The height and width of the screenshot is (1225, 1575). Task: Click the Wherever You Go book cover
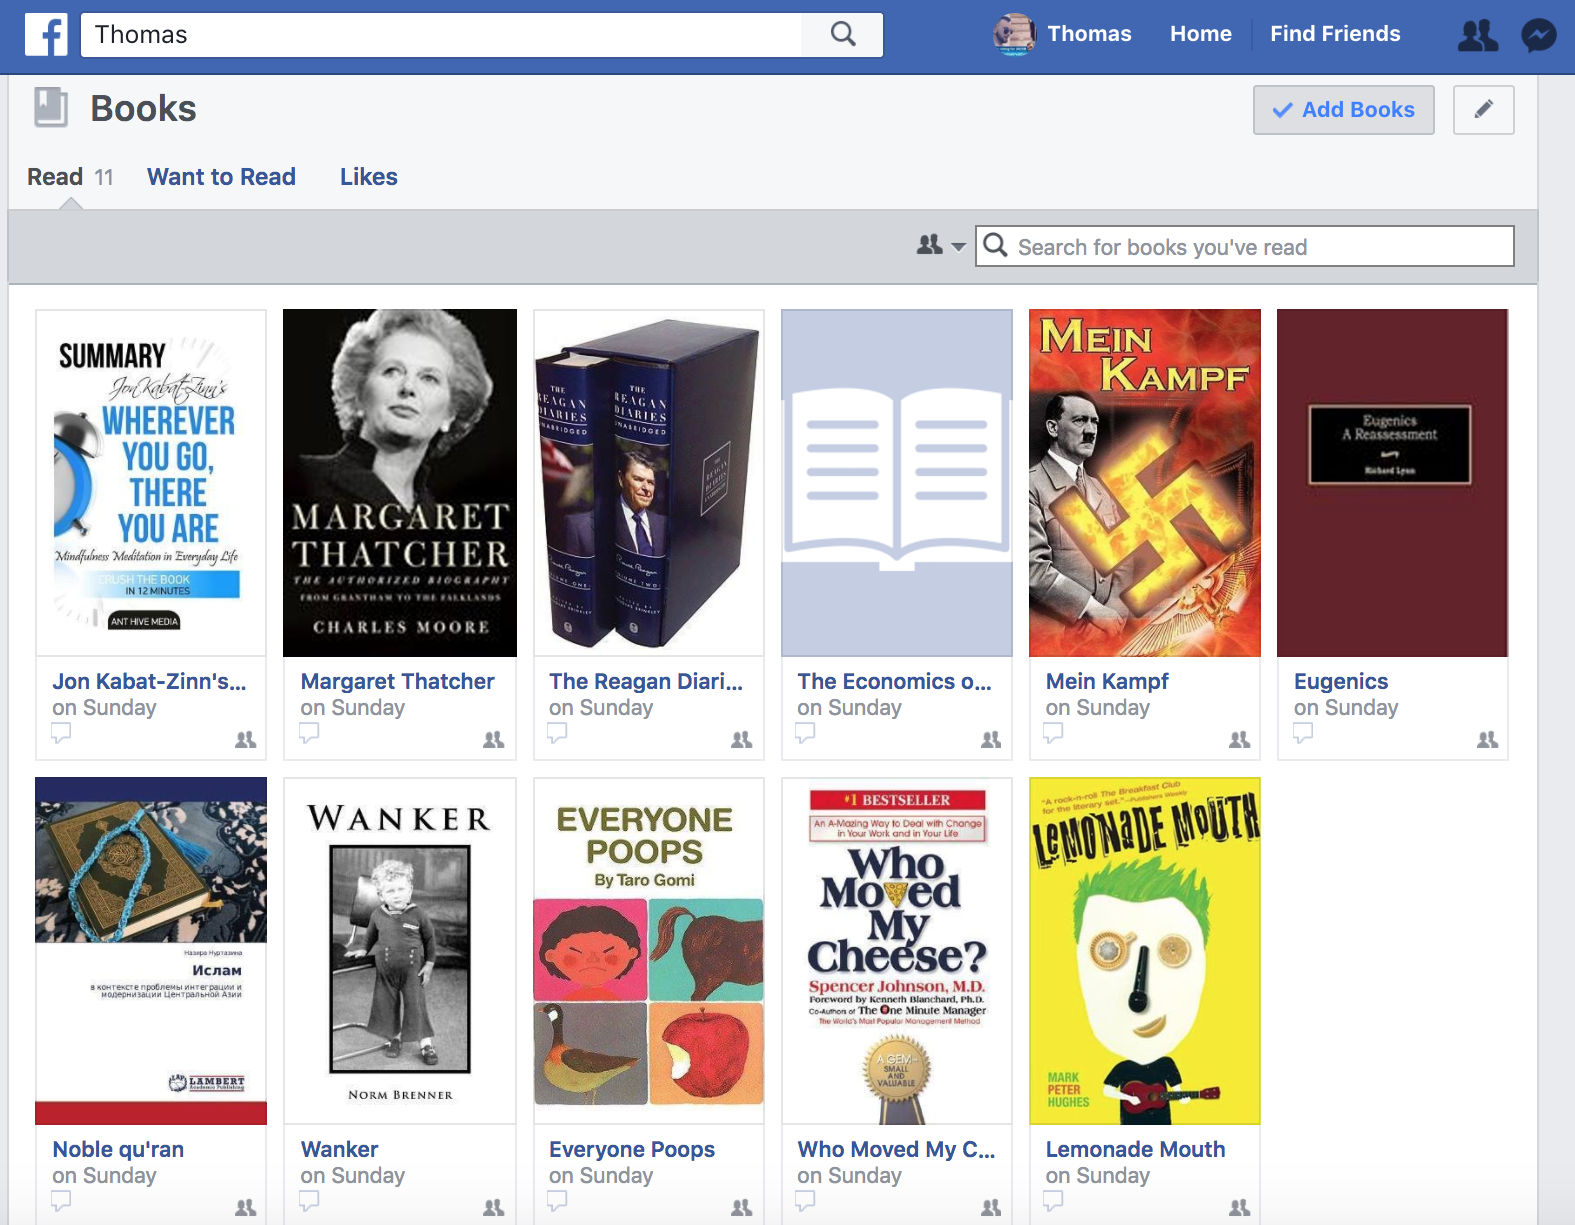click(151, 483)
